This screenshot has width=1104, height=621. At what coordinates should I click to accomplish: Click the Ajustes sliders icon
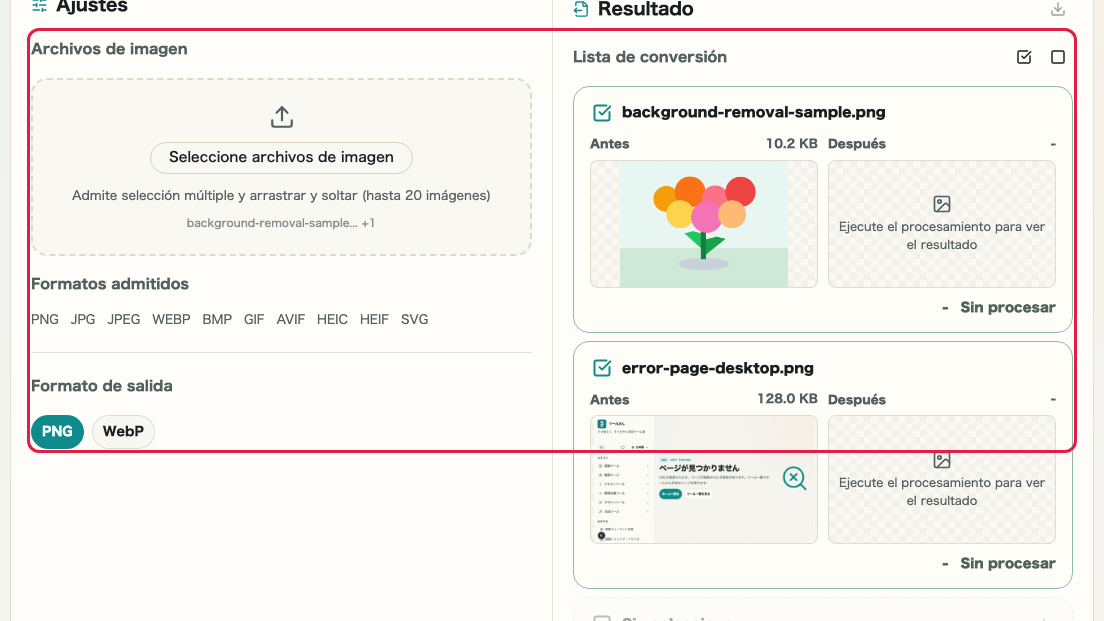tap(39, 6)
